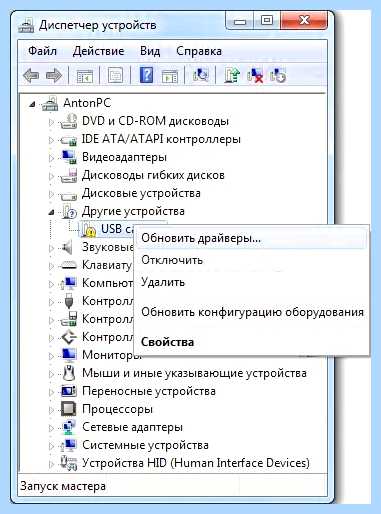
Task: Expand Мыши и иные указывающие устройства
Action: point(51,375)
